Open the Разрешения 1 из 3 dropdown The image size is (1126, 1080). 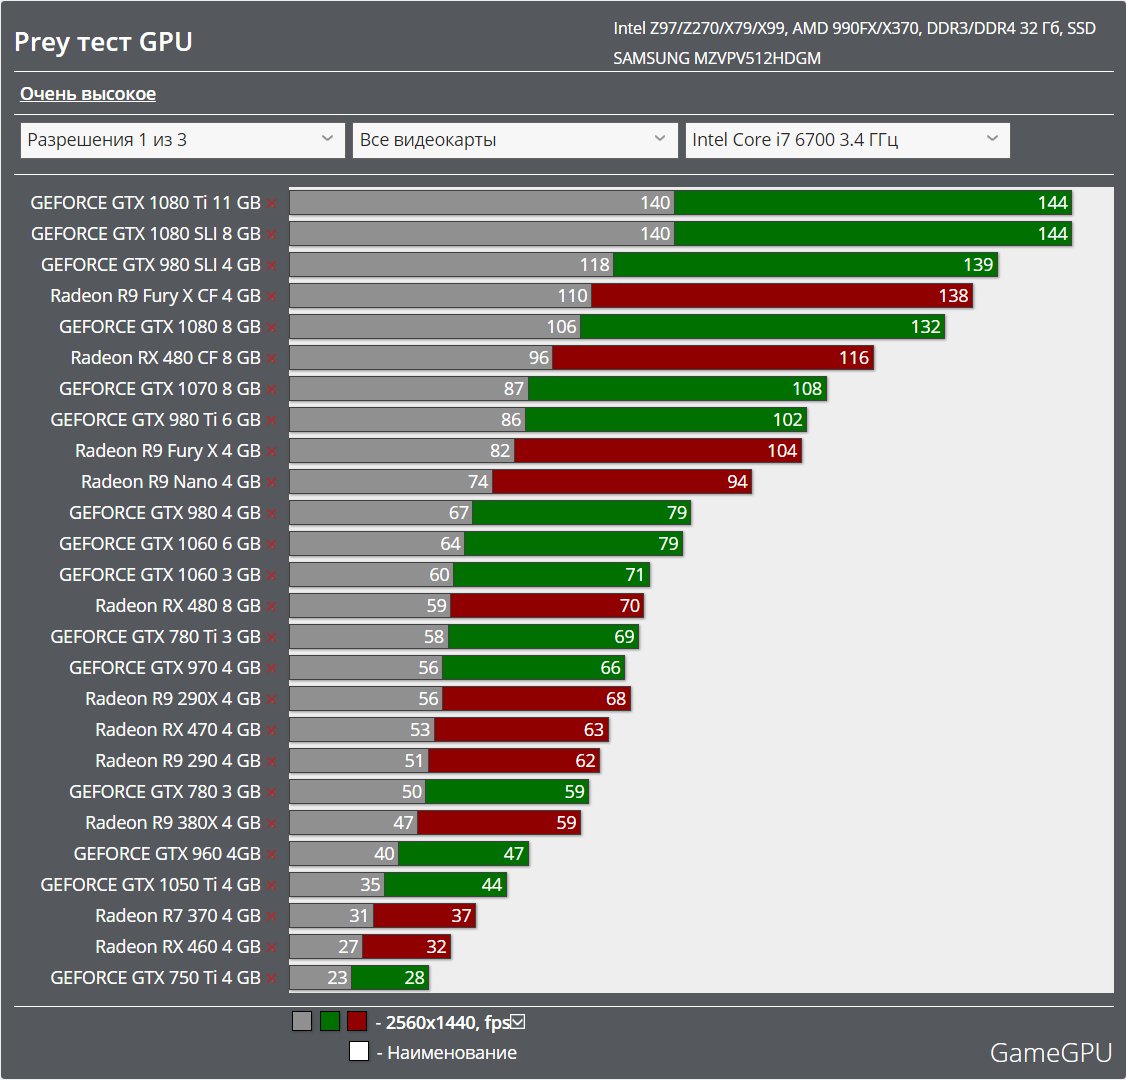coord(182,140)
